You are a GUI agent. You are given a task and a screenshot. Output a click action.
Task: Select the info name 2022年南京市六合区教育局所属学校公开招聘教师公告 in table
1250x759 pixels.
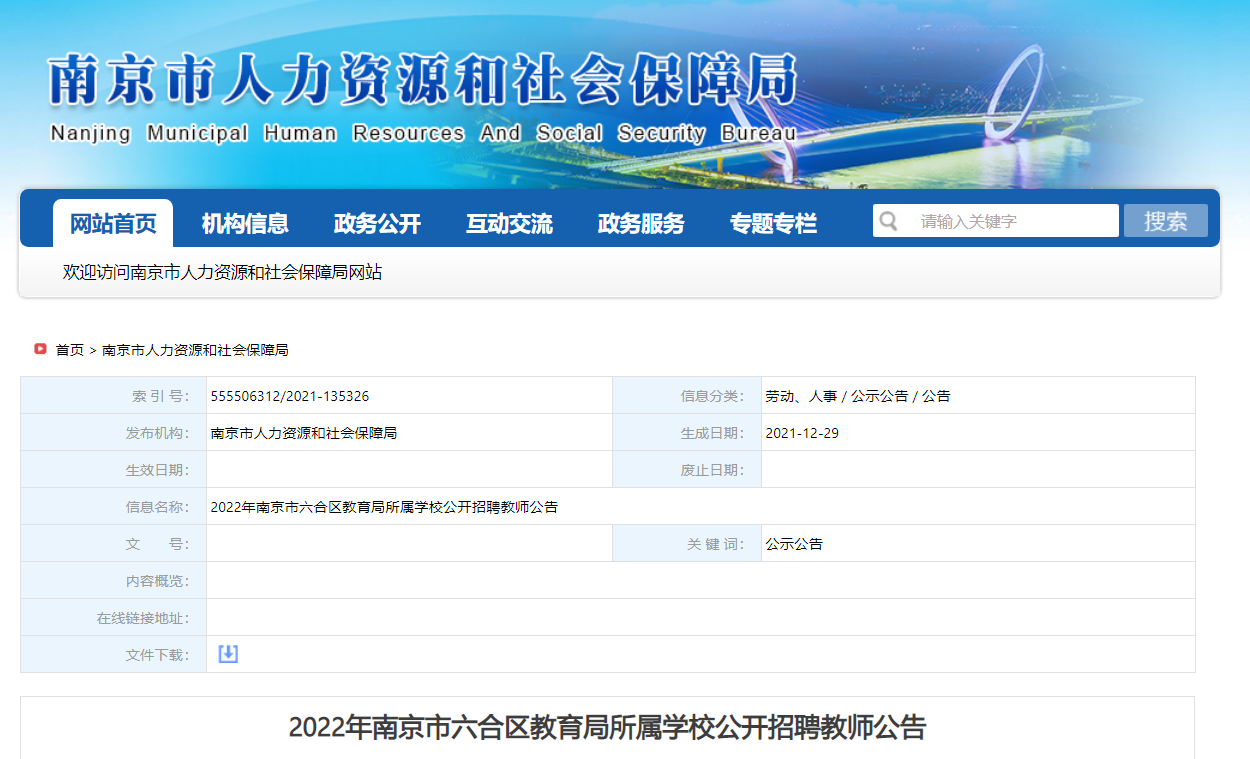point(384,507)
